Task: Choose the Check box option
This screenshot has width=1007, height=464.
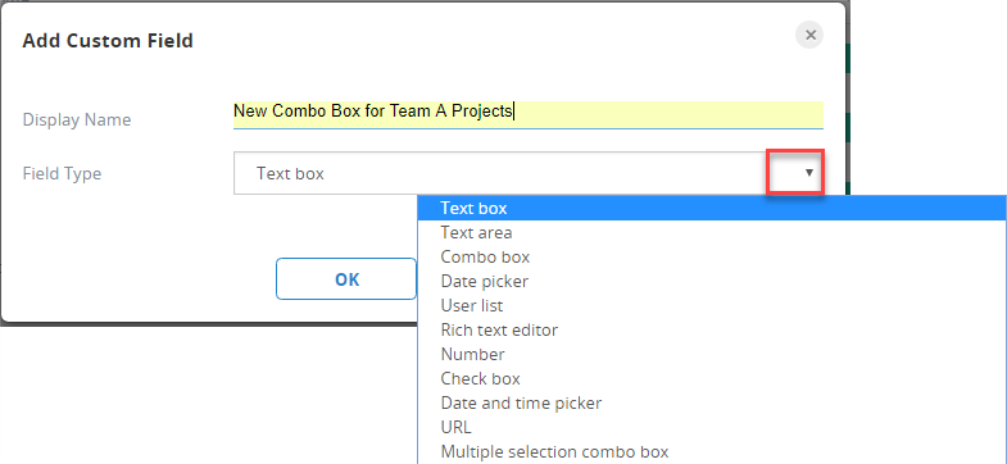Action: 480,379
